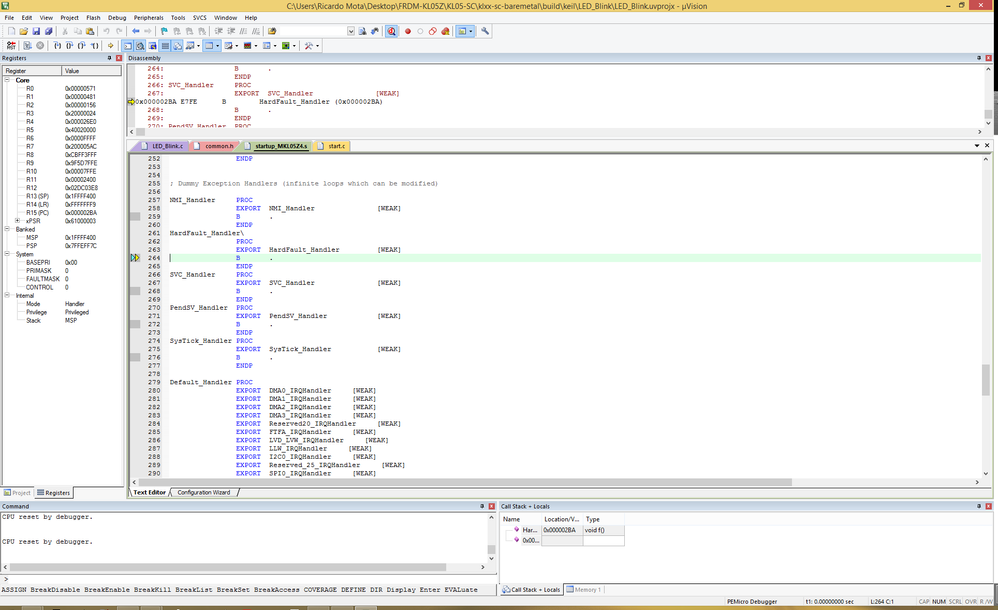
Task: Paste from clipboard using toolbar icon
Action: click(x=90, y=31)
